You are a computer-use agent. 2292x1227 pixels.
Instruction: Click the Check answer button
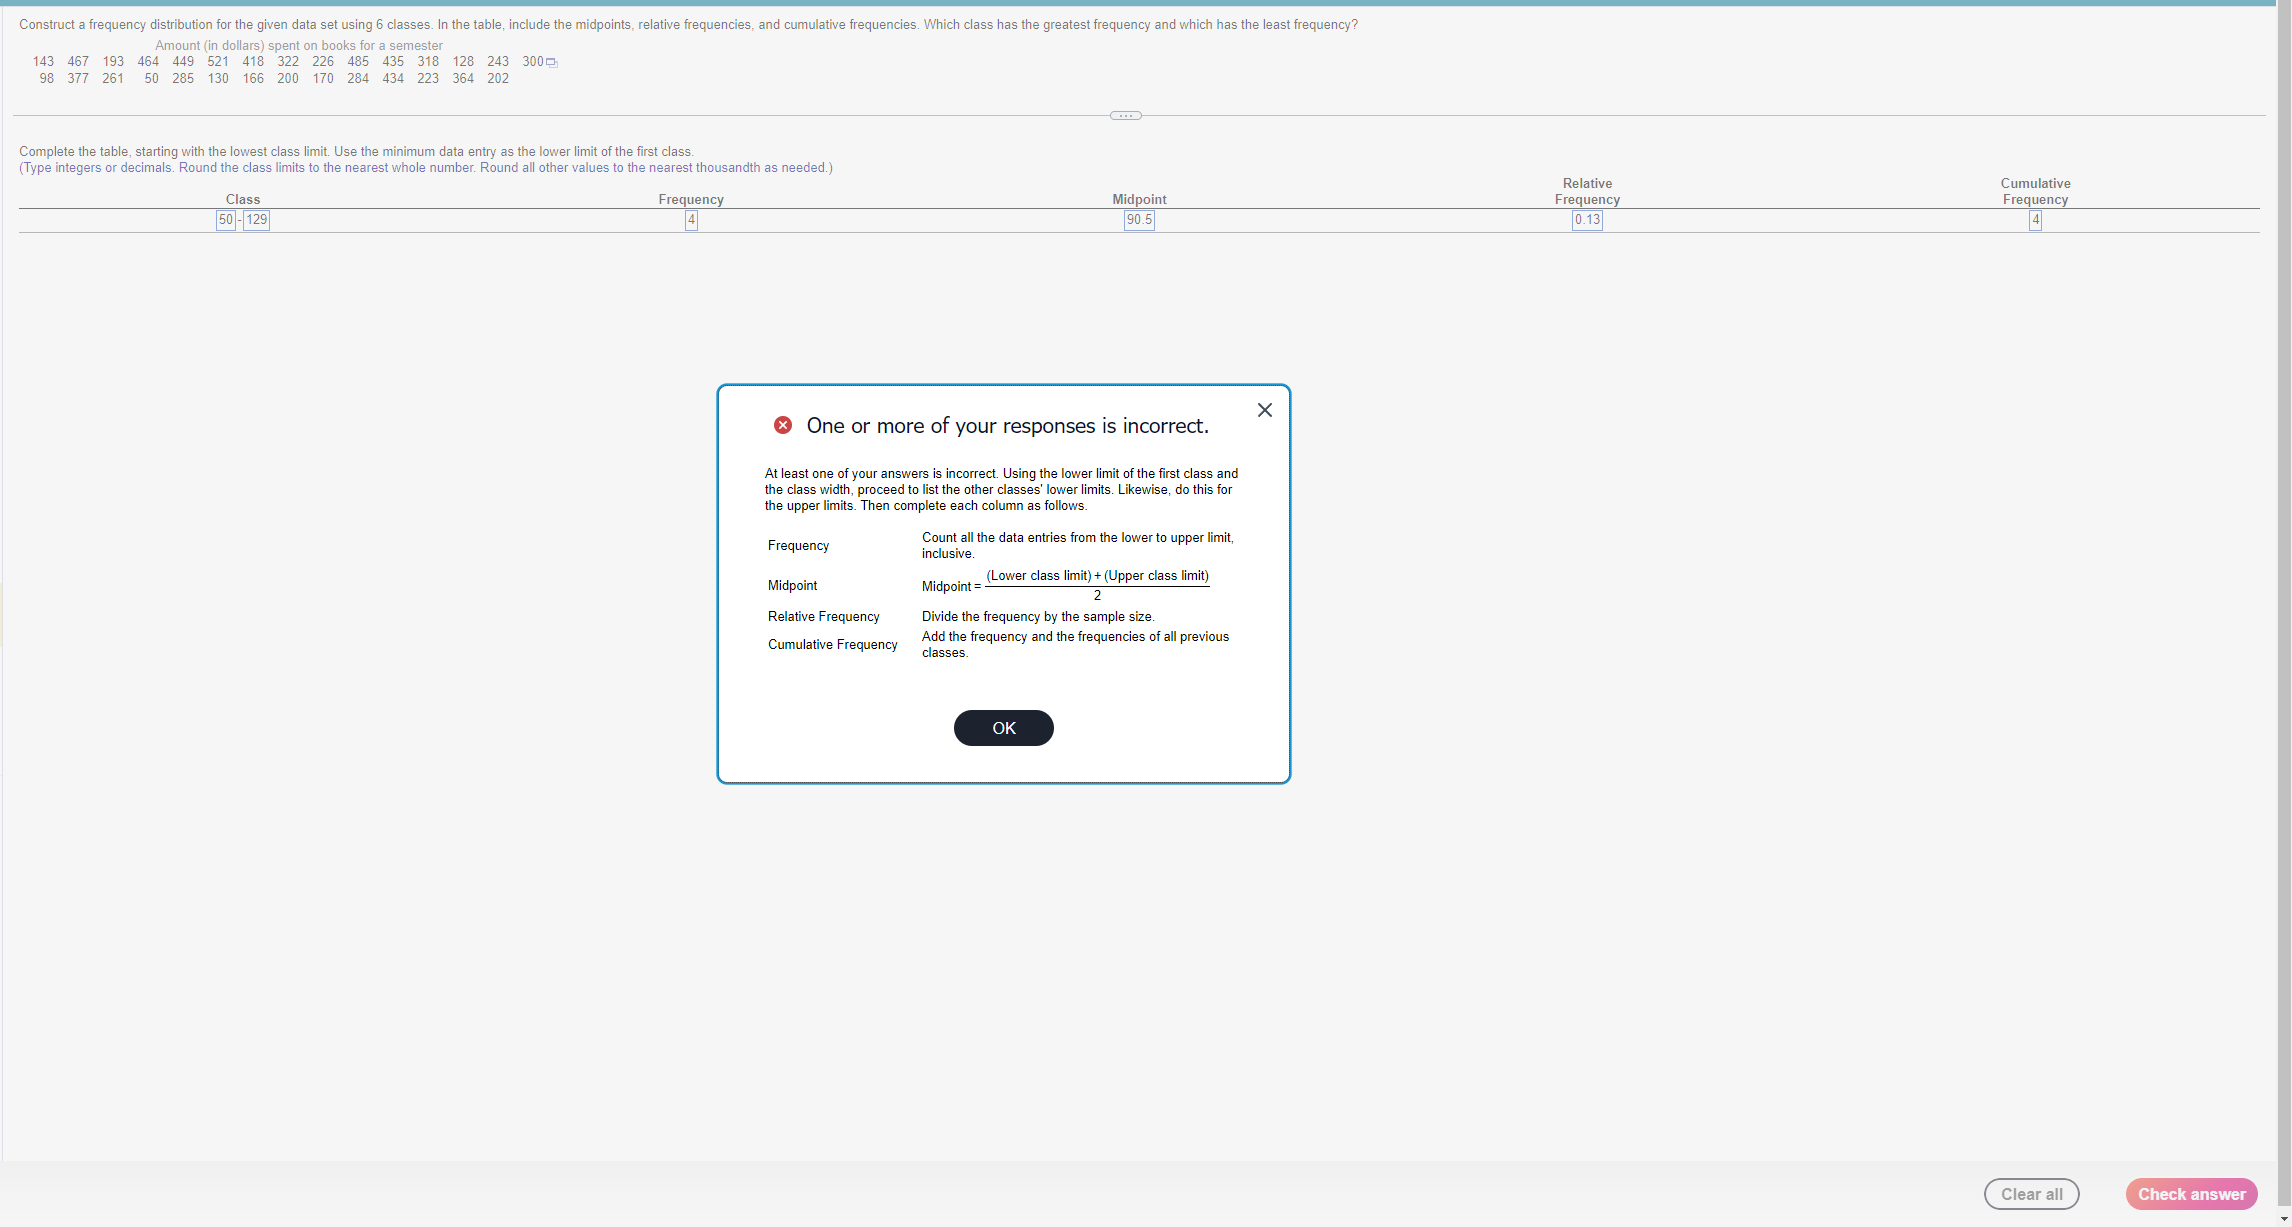click(x=2191, y=1194)
